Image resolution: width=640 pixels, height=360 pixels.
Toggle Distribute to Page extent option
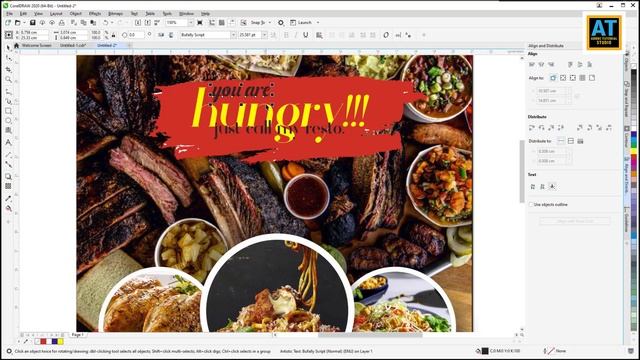coord(571,141)
